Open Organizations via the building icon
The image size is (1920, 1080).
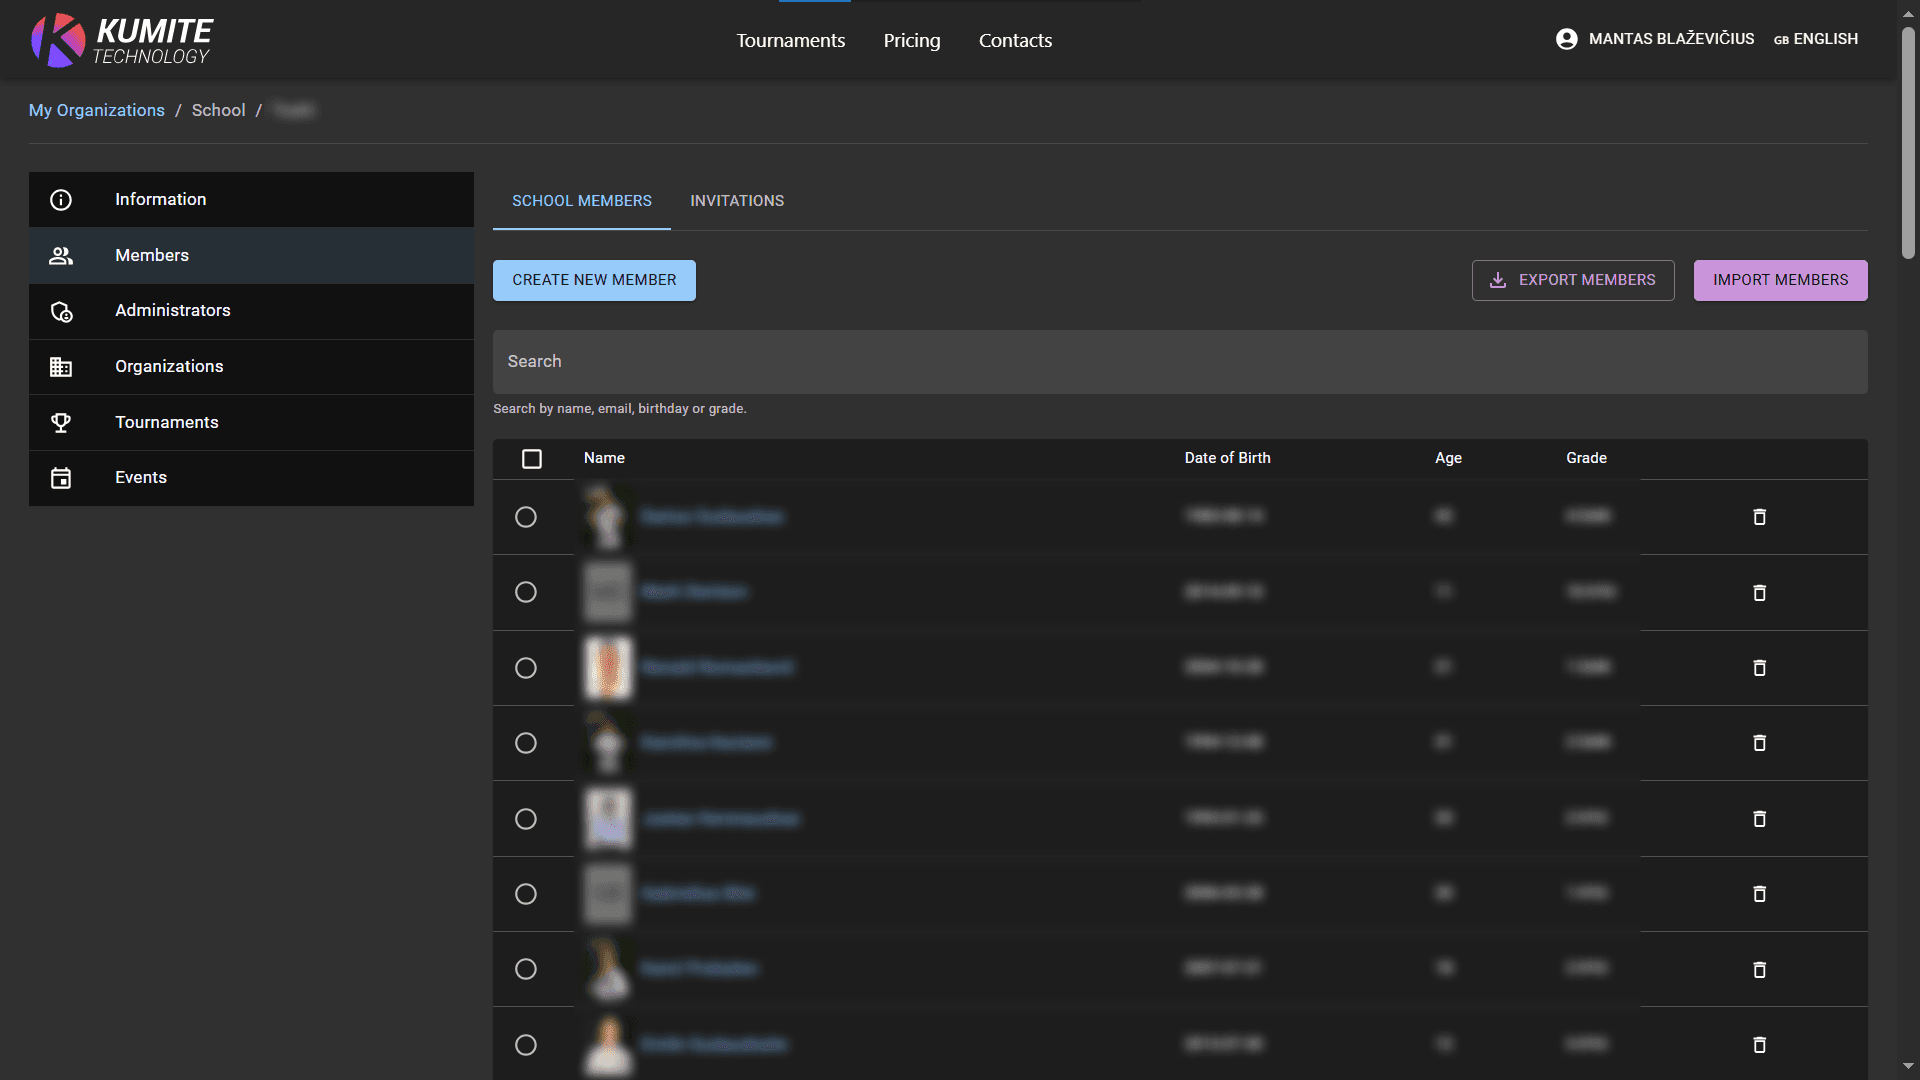tap(61, 366)
